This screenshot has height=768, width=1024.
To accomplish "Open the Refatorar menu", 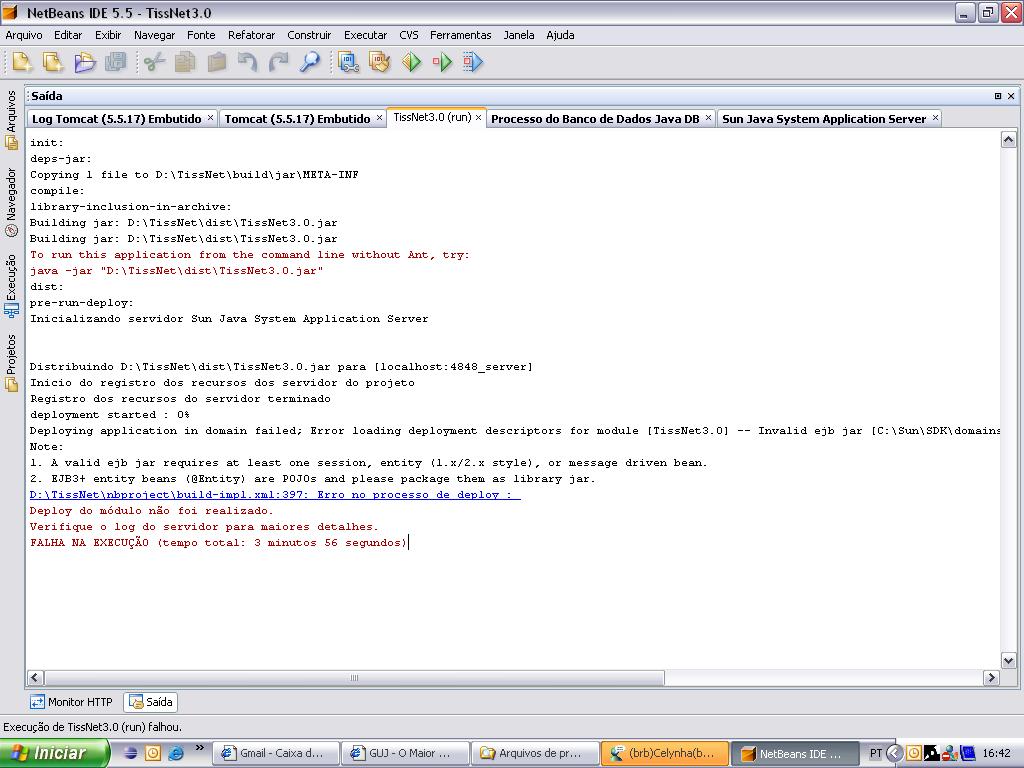I will tap(251, 35).
